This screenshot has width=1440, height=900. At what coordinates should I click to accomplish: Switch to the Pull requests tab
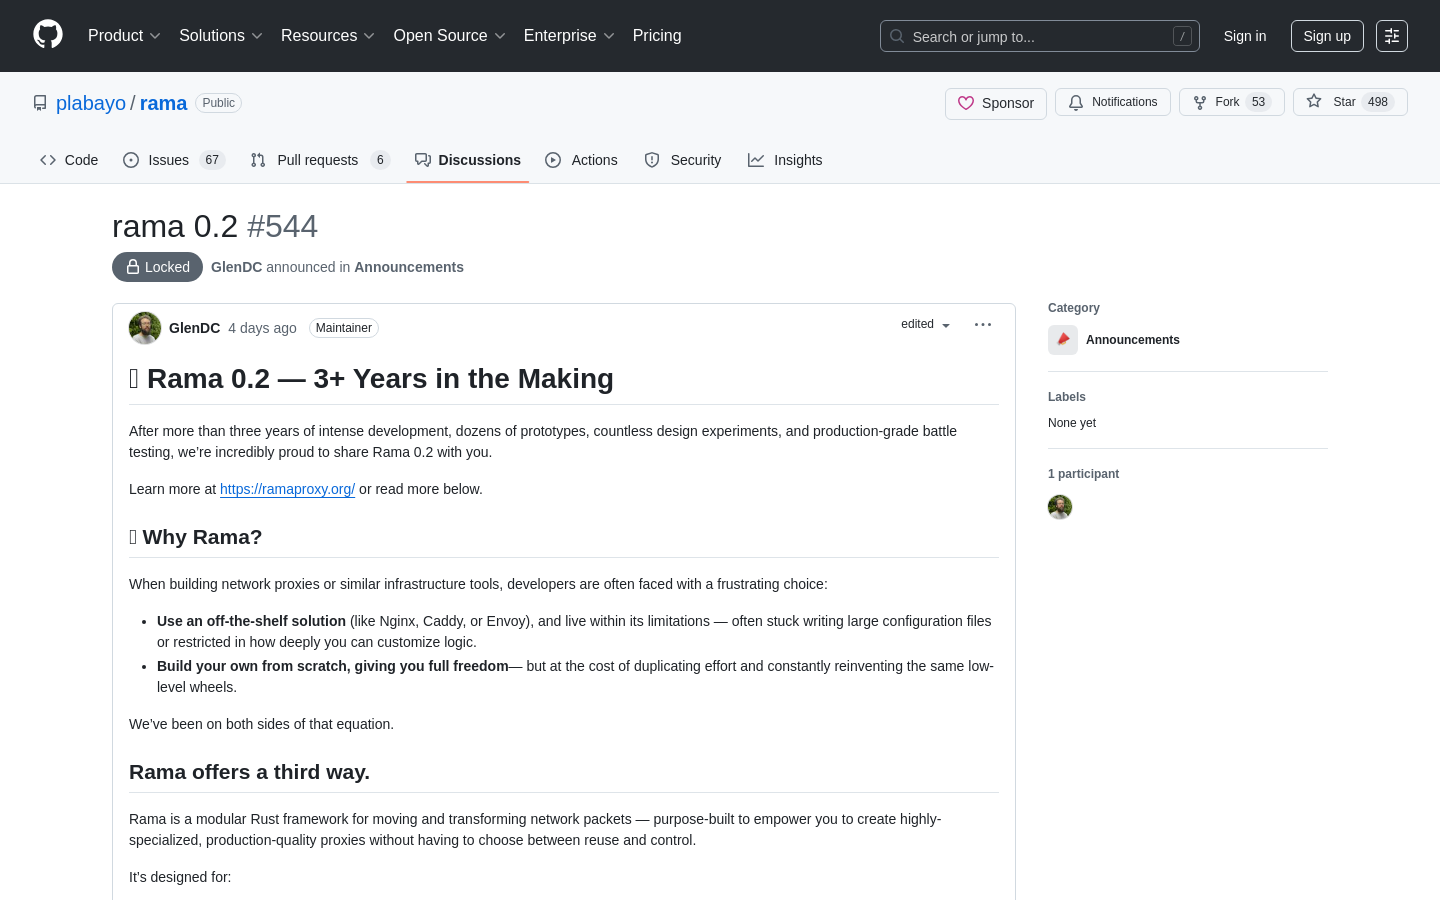pos(320,160)
